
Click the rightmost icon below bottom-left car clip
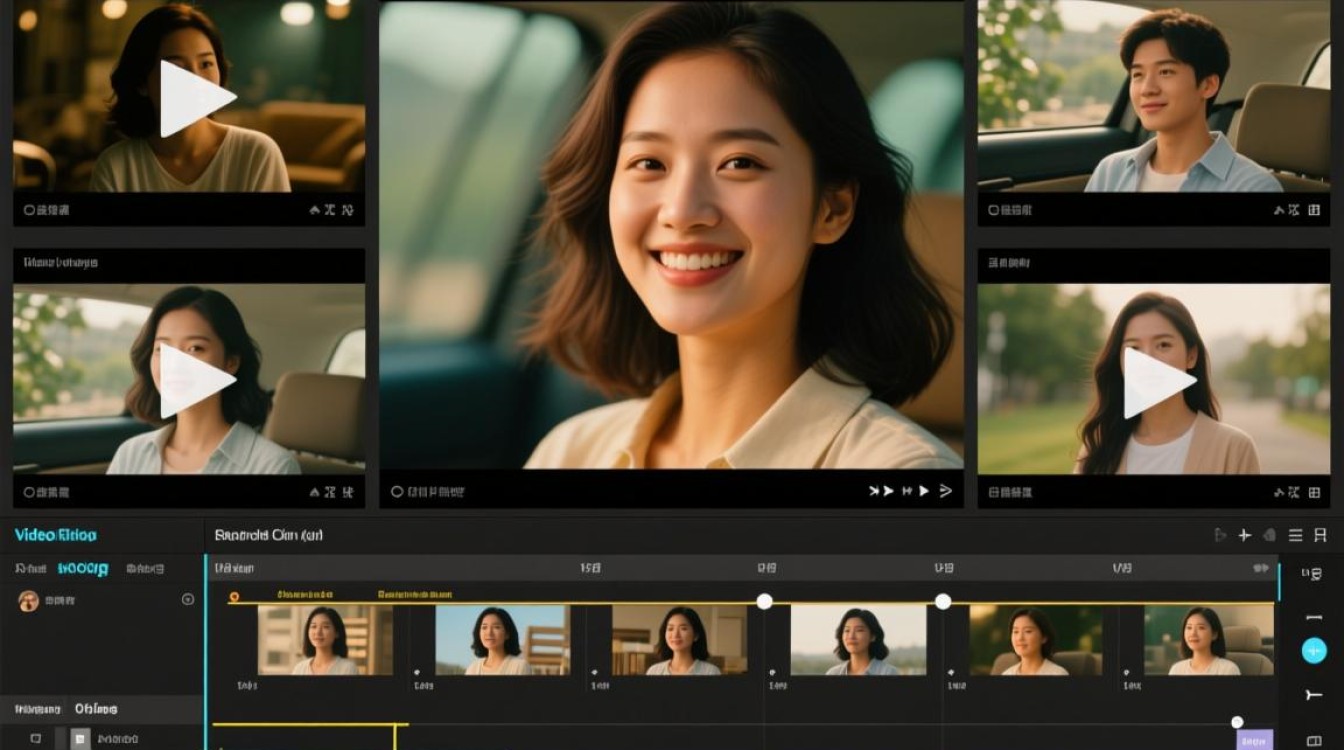pyautogui.click(x=348, y=492)
